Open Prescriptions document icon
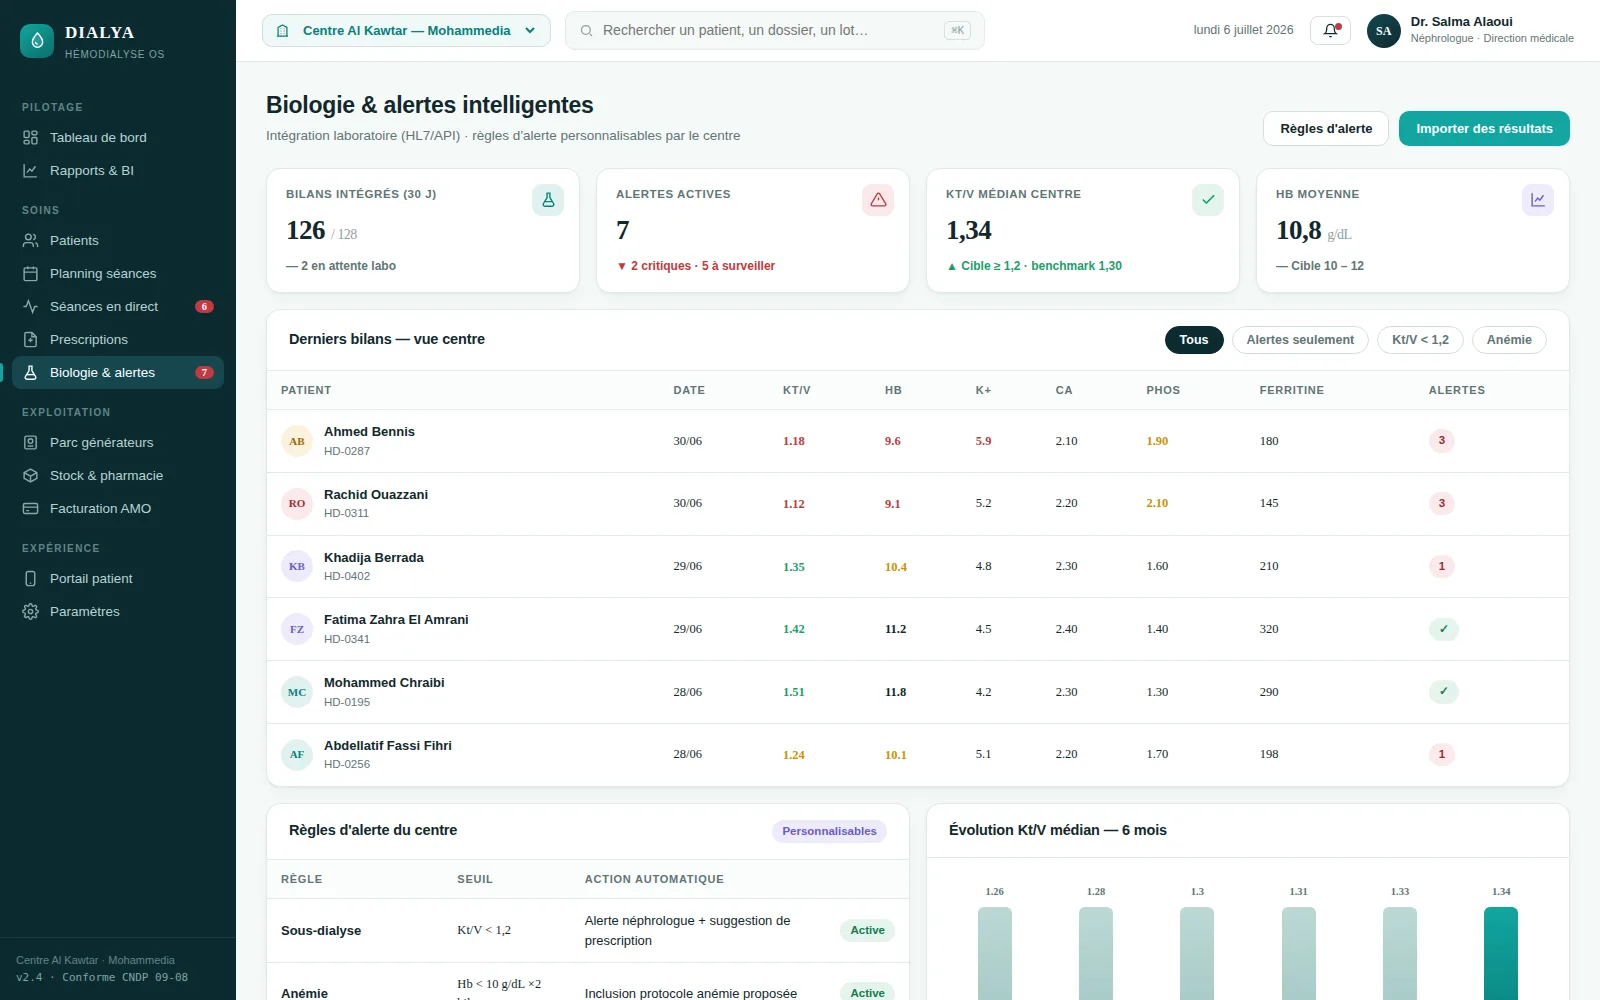Viewport: 1600px width, 1000px height. [31, 339]
